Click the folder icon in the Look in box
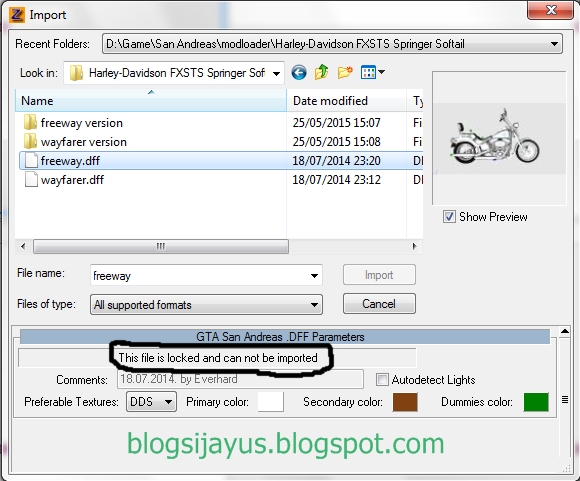 [77, 73]
